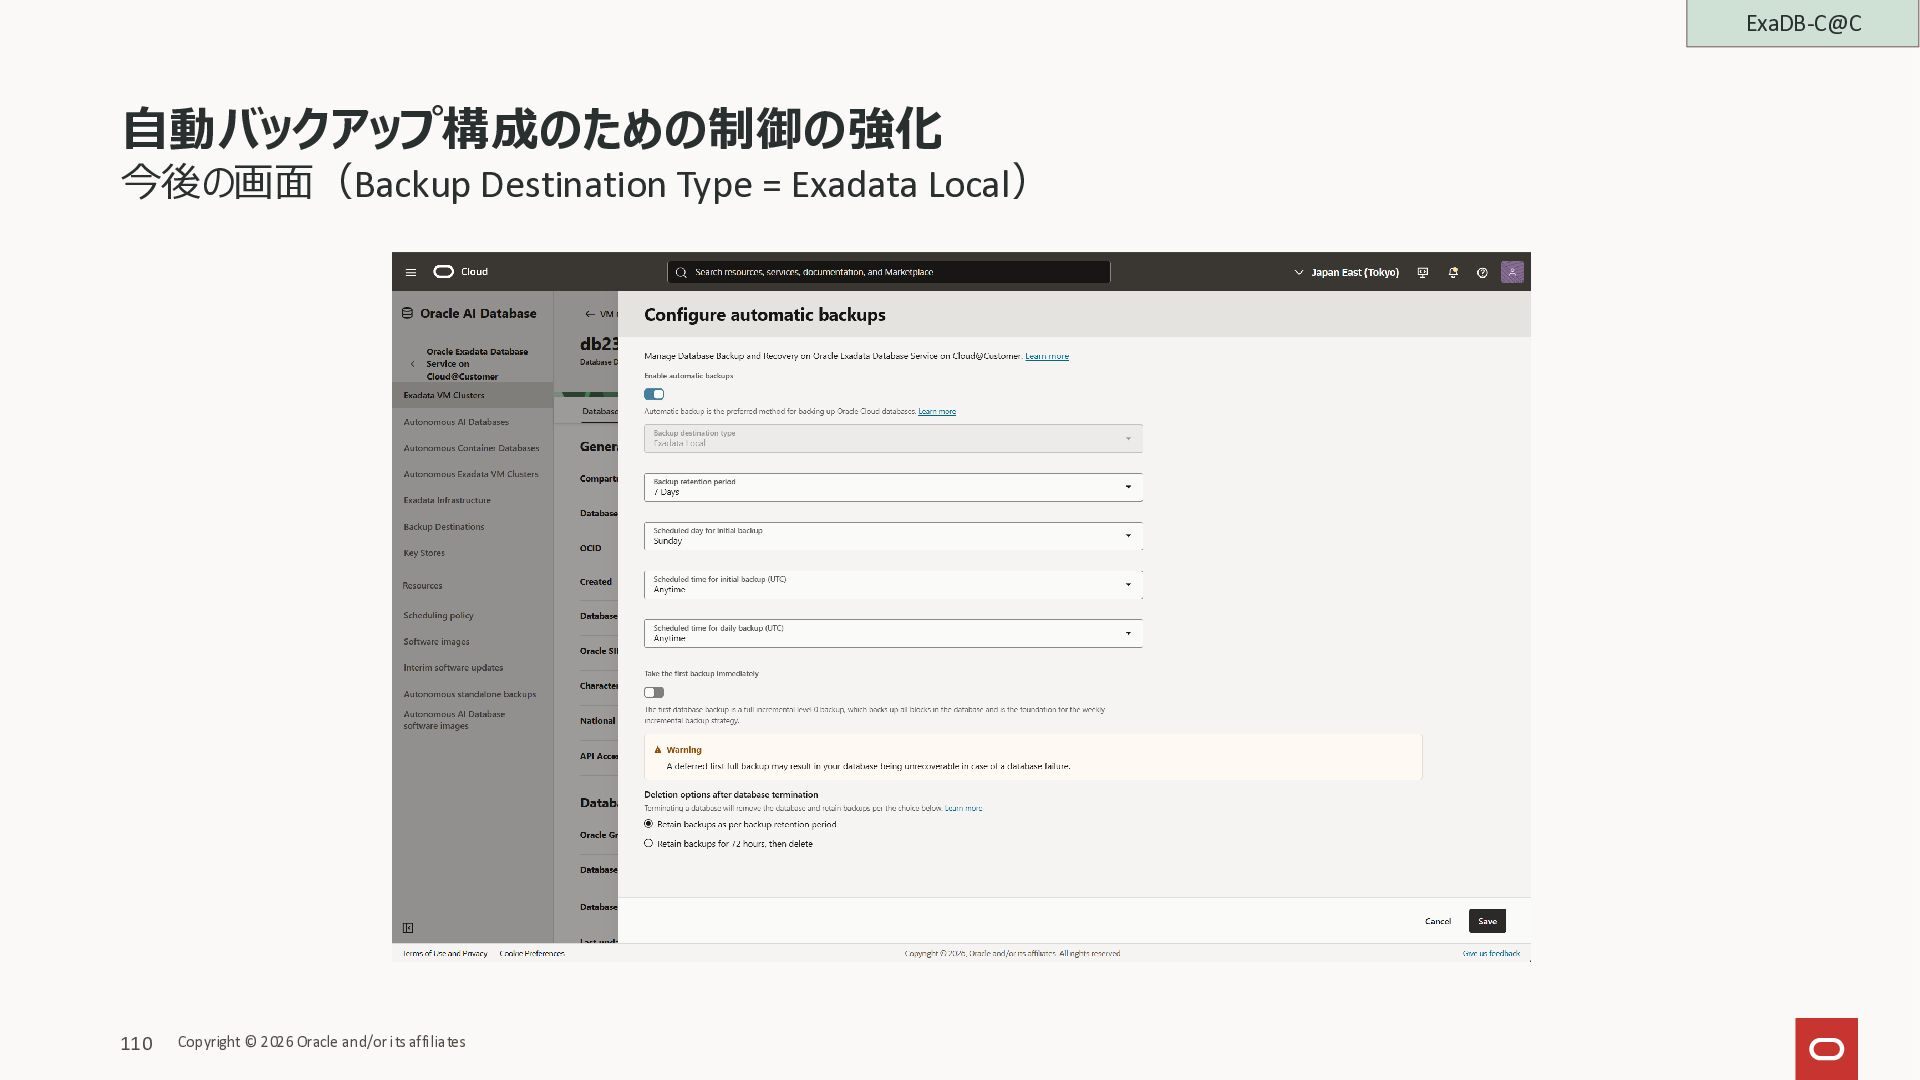Click the Cancel button
This screenshot has width=1920, height=1080.
(1438, 921)
